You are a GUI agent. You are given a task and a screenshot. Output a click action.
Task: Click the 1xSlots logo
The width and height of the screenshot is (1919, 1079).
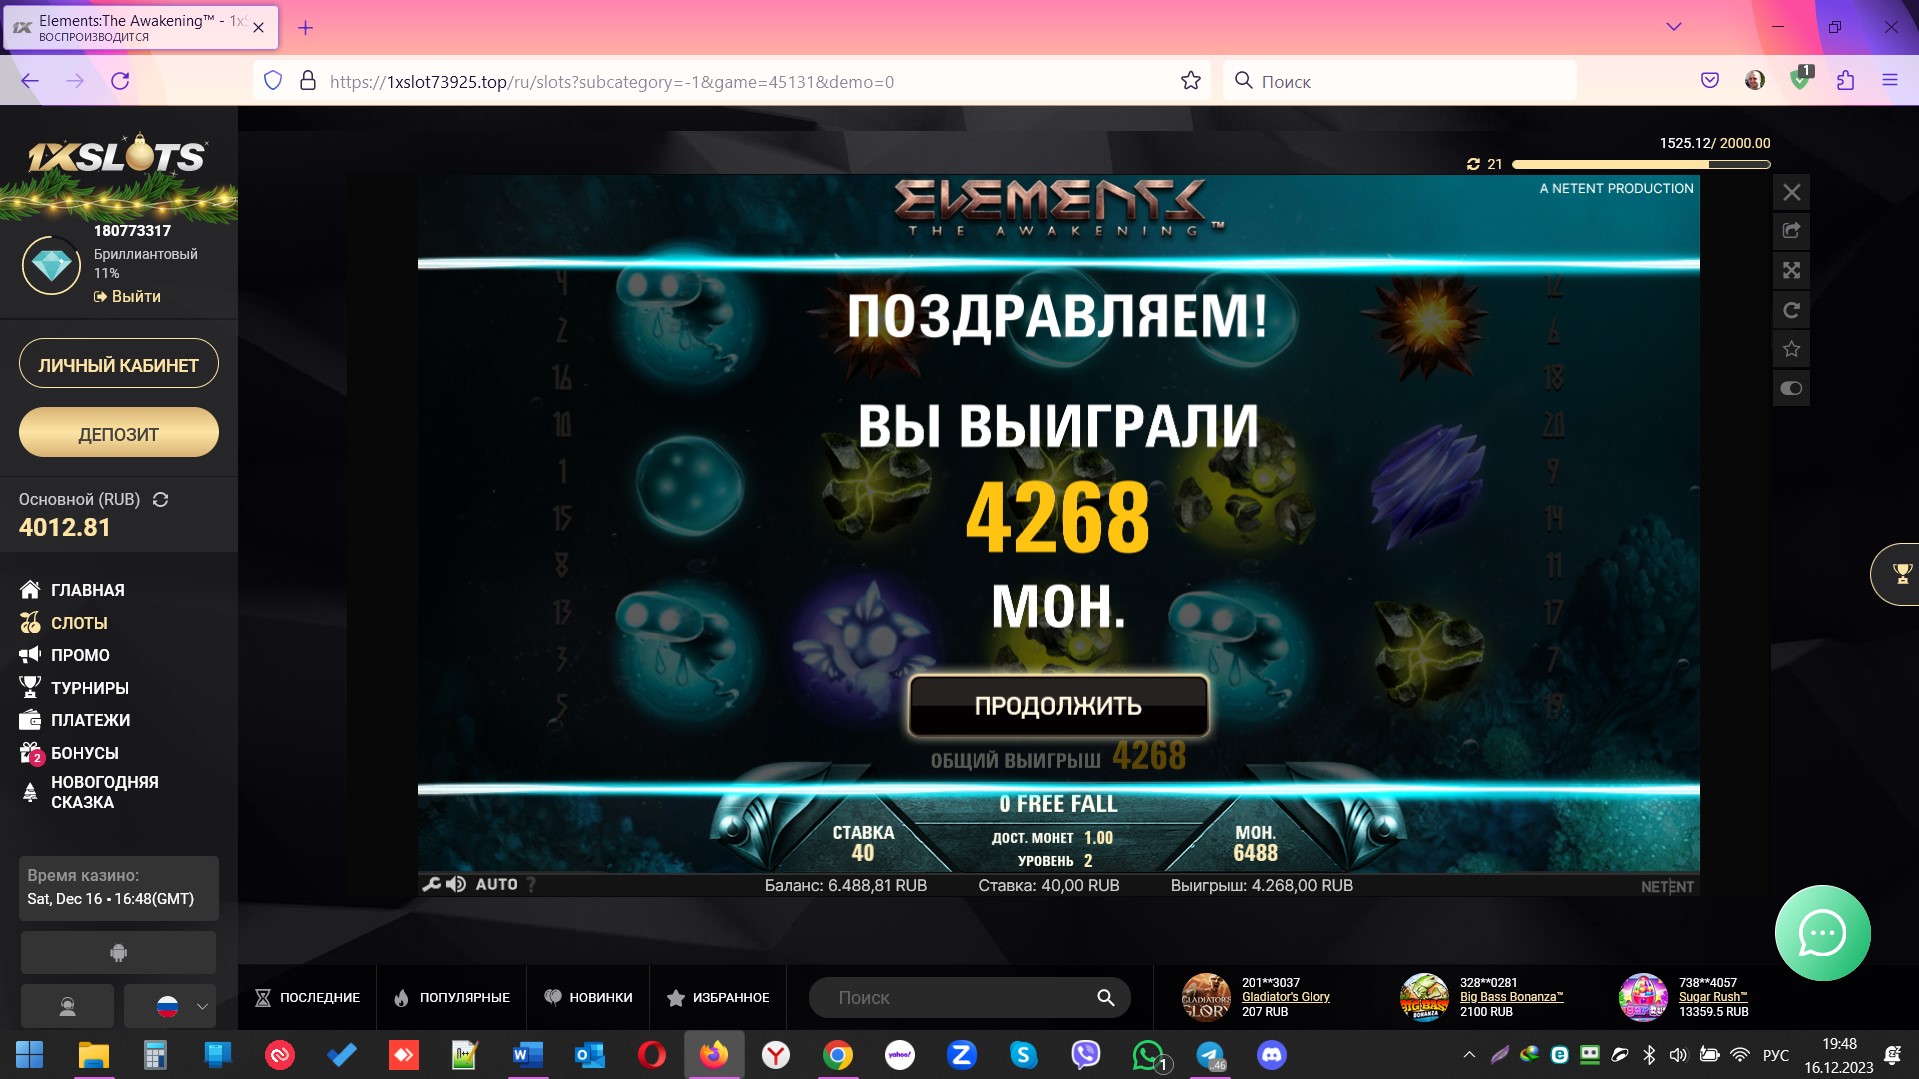(117, 155)
